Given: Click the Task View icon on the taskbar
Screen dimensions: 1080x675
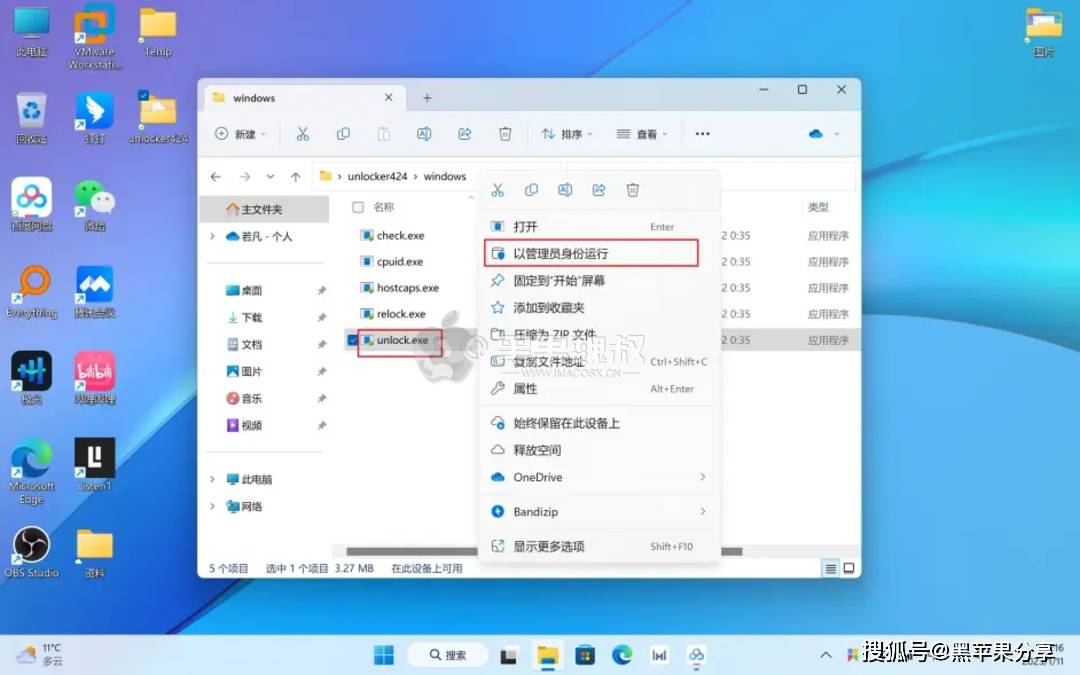Looking at the screenshot, I should click(x=508, y=655).
